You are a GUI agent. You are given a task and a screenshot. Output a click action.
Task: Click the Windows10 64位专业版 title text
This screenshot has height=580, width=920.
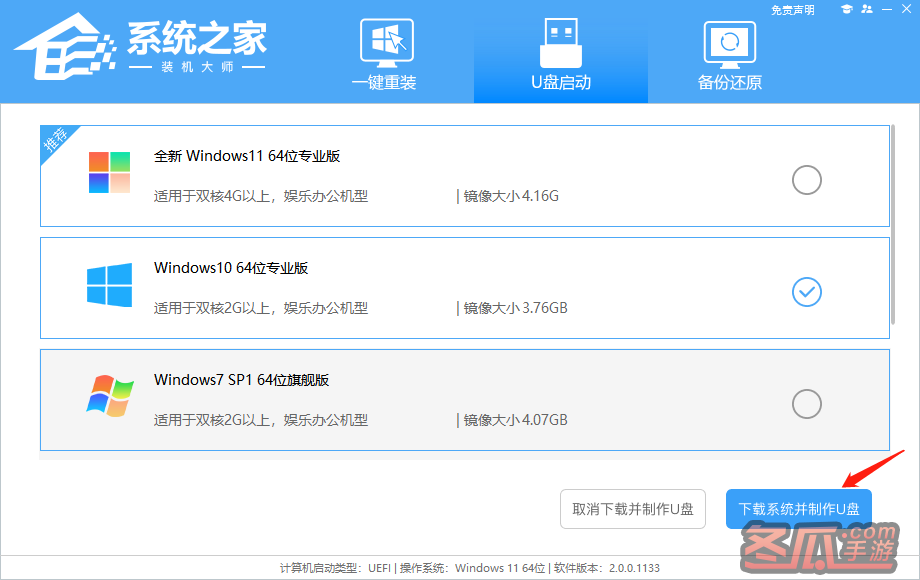(231, 268)
